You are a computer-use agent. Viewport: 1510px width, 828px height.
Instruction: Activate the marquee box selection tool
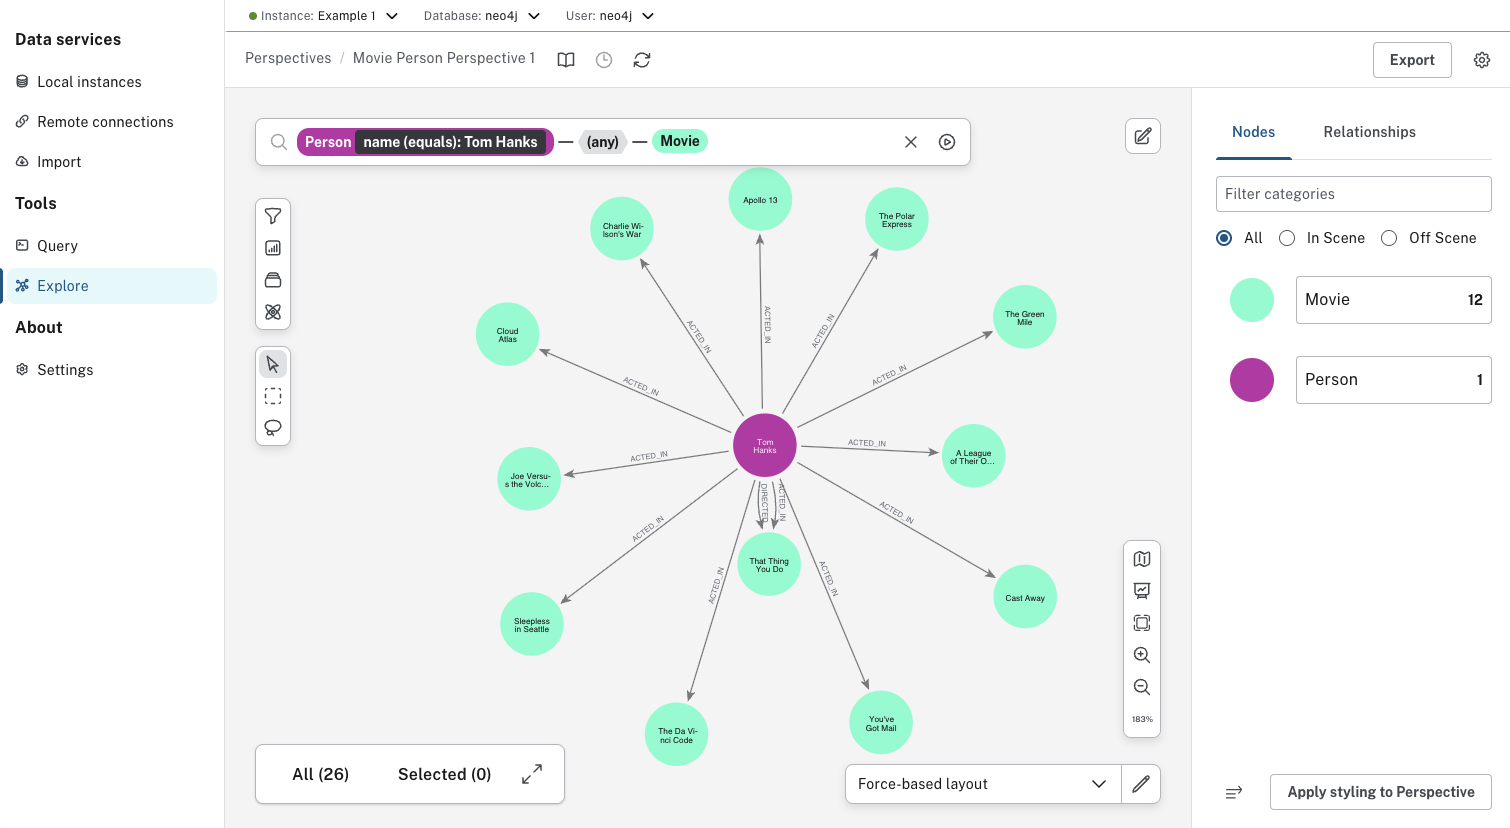point(273,396)
